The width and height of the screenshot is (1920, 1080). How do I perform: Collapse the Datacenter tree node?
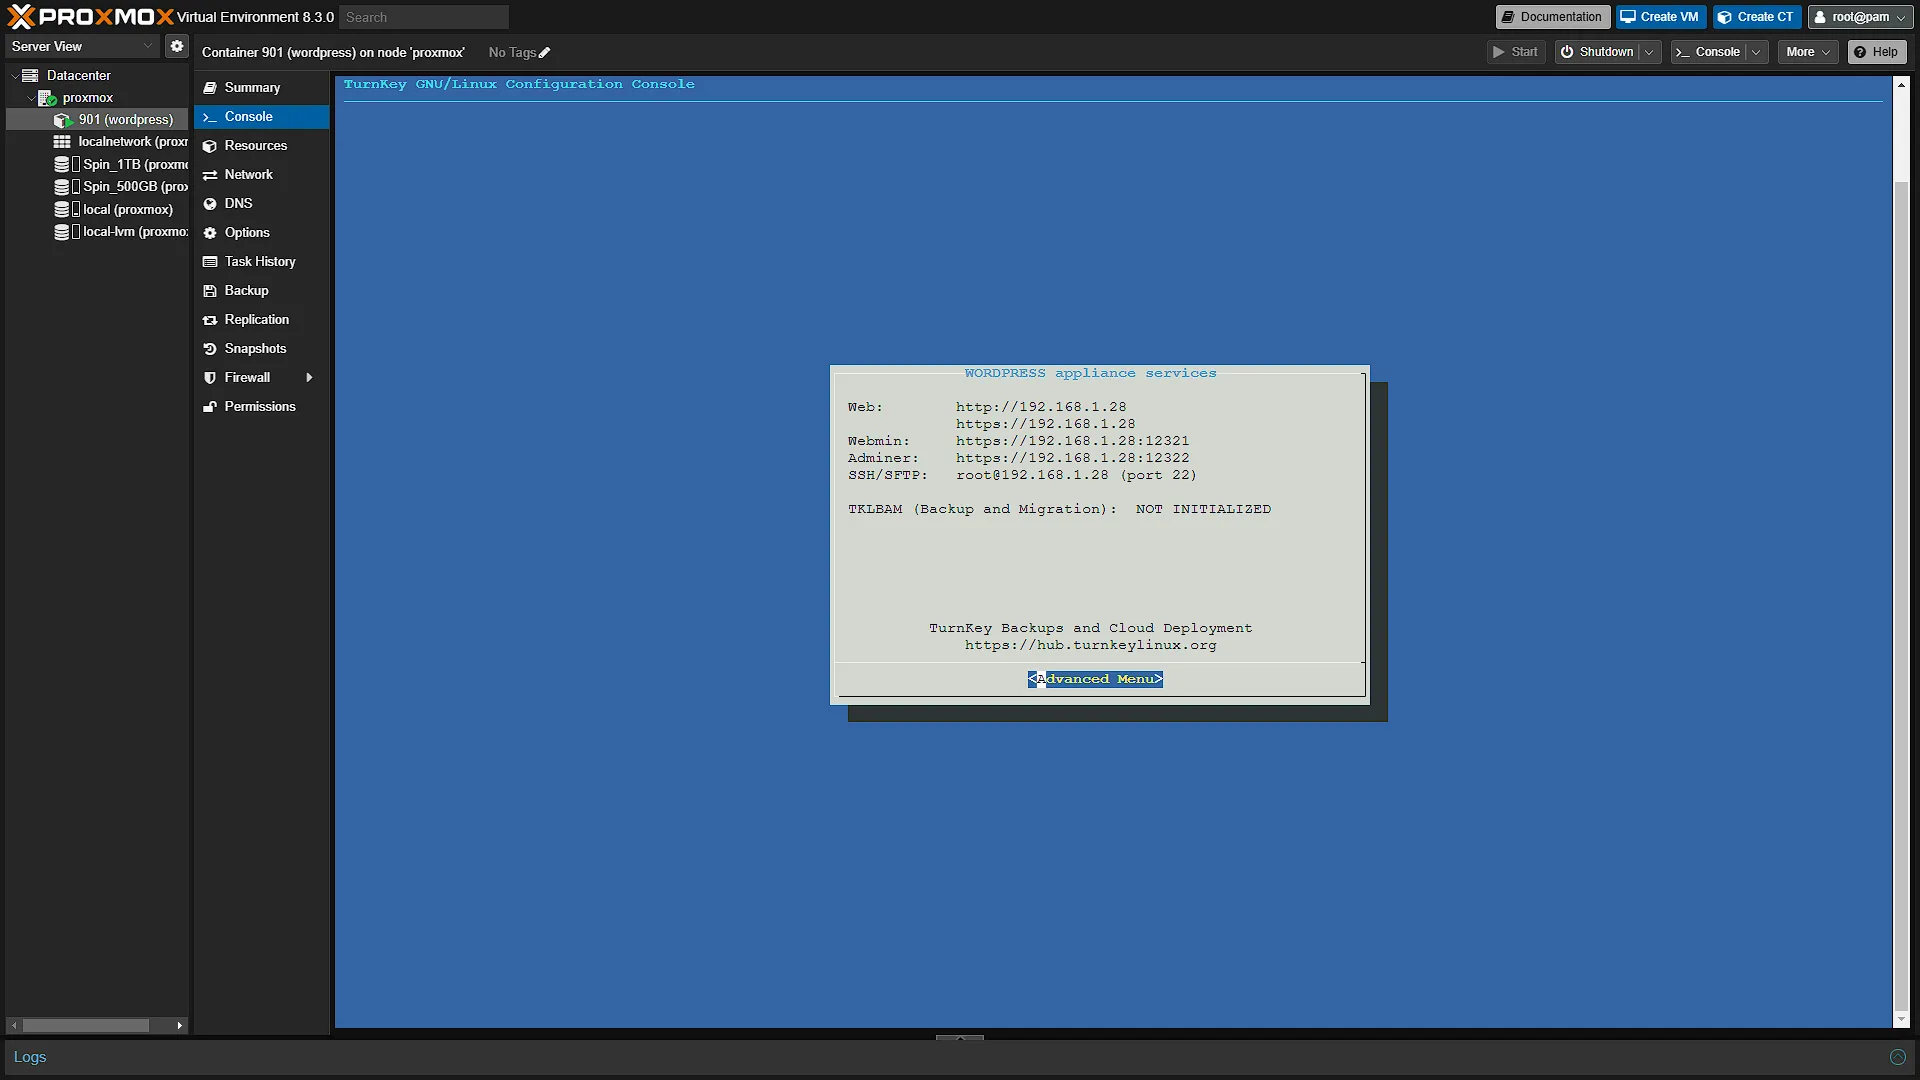tap(14, 76)
